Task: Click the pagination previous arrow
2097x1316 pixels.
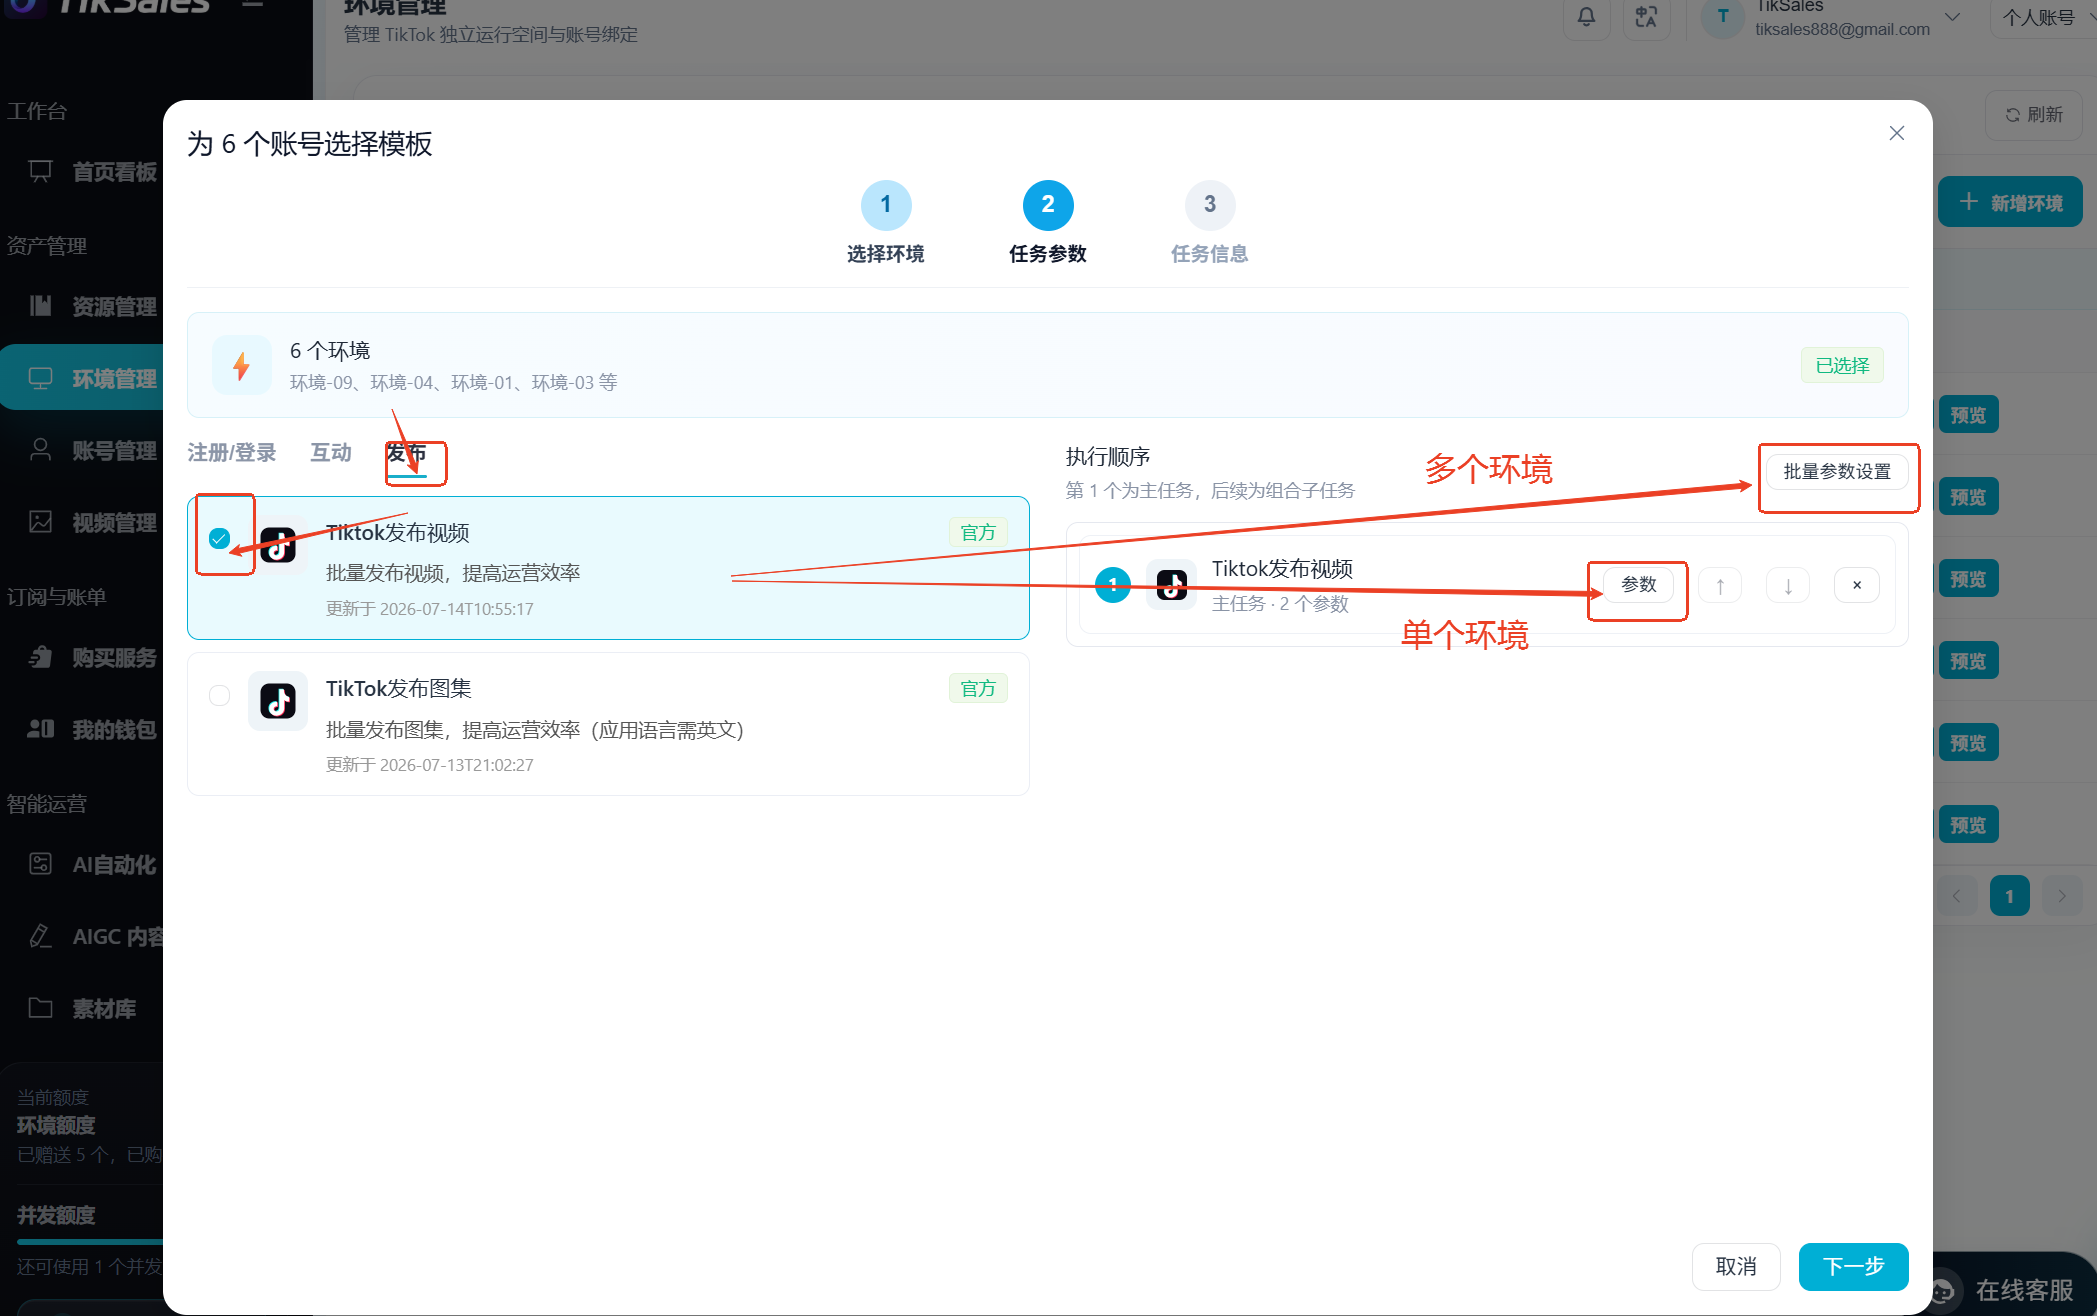Action: pos(1956,896)
